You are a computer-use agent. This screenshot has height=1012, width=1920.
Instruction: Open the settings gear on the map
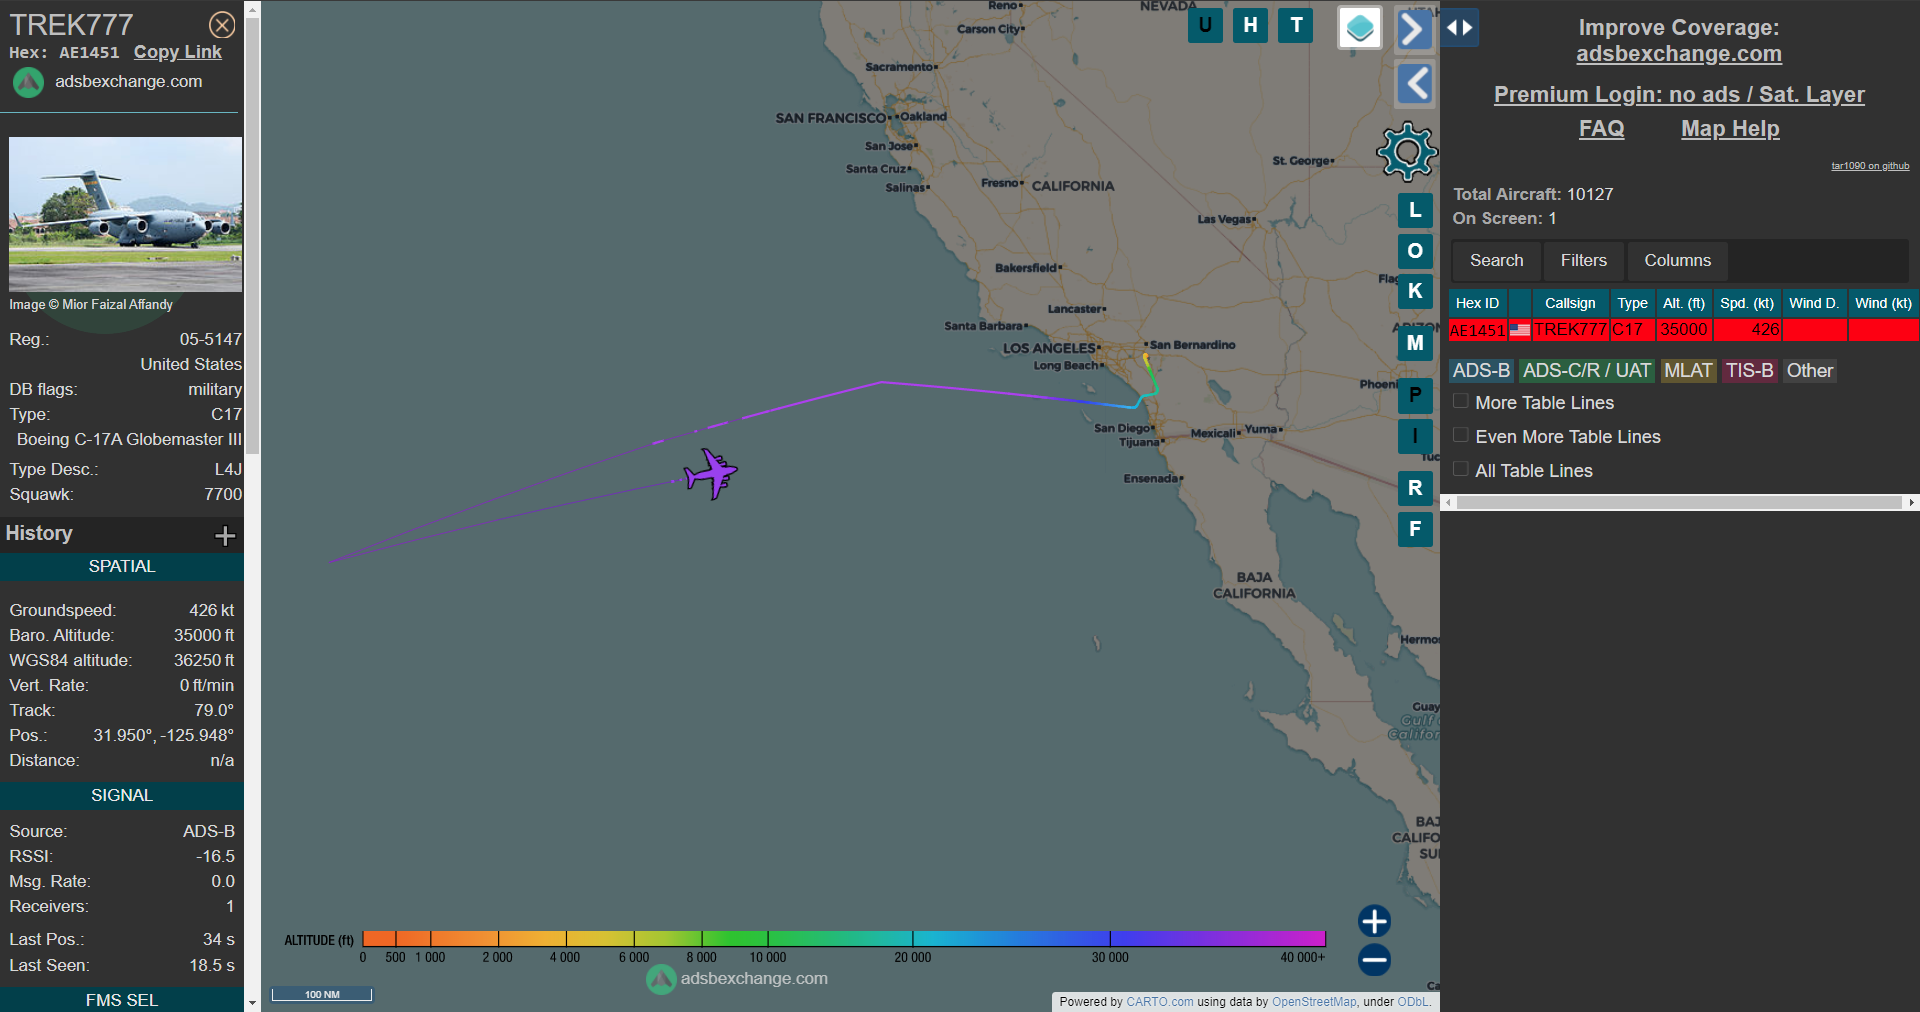[x=1407, y=152]
